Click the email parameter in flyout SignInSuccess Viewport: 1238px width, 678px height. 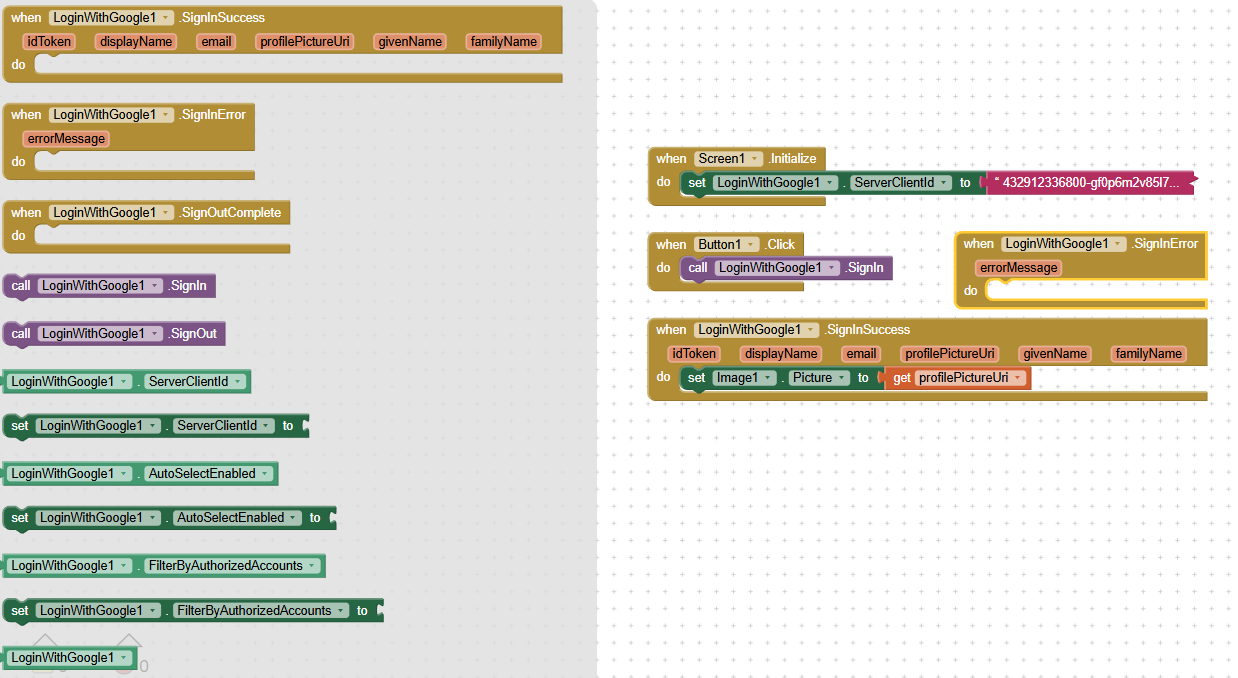click(216, 42)
